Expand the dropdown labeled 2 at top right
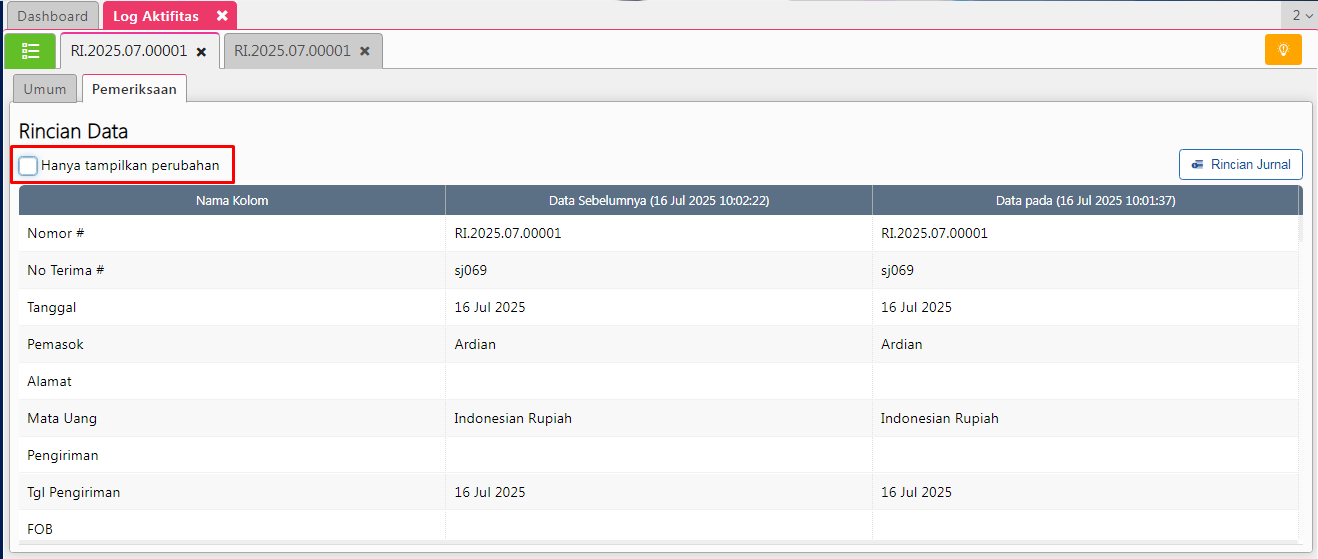Viewport: 1318px width, 559px height. [x=1300, y=15]
